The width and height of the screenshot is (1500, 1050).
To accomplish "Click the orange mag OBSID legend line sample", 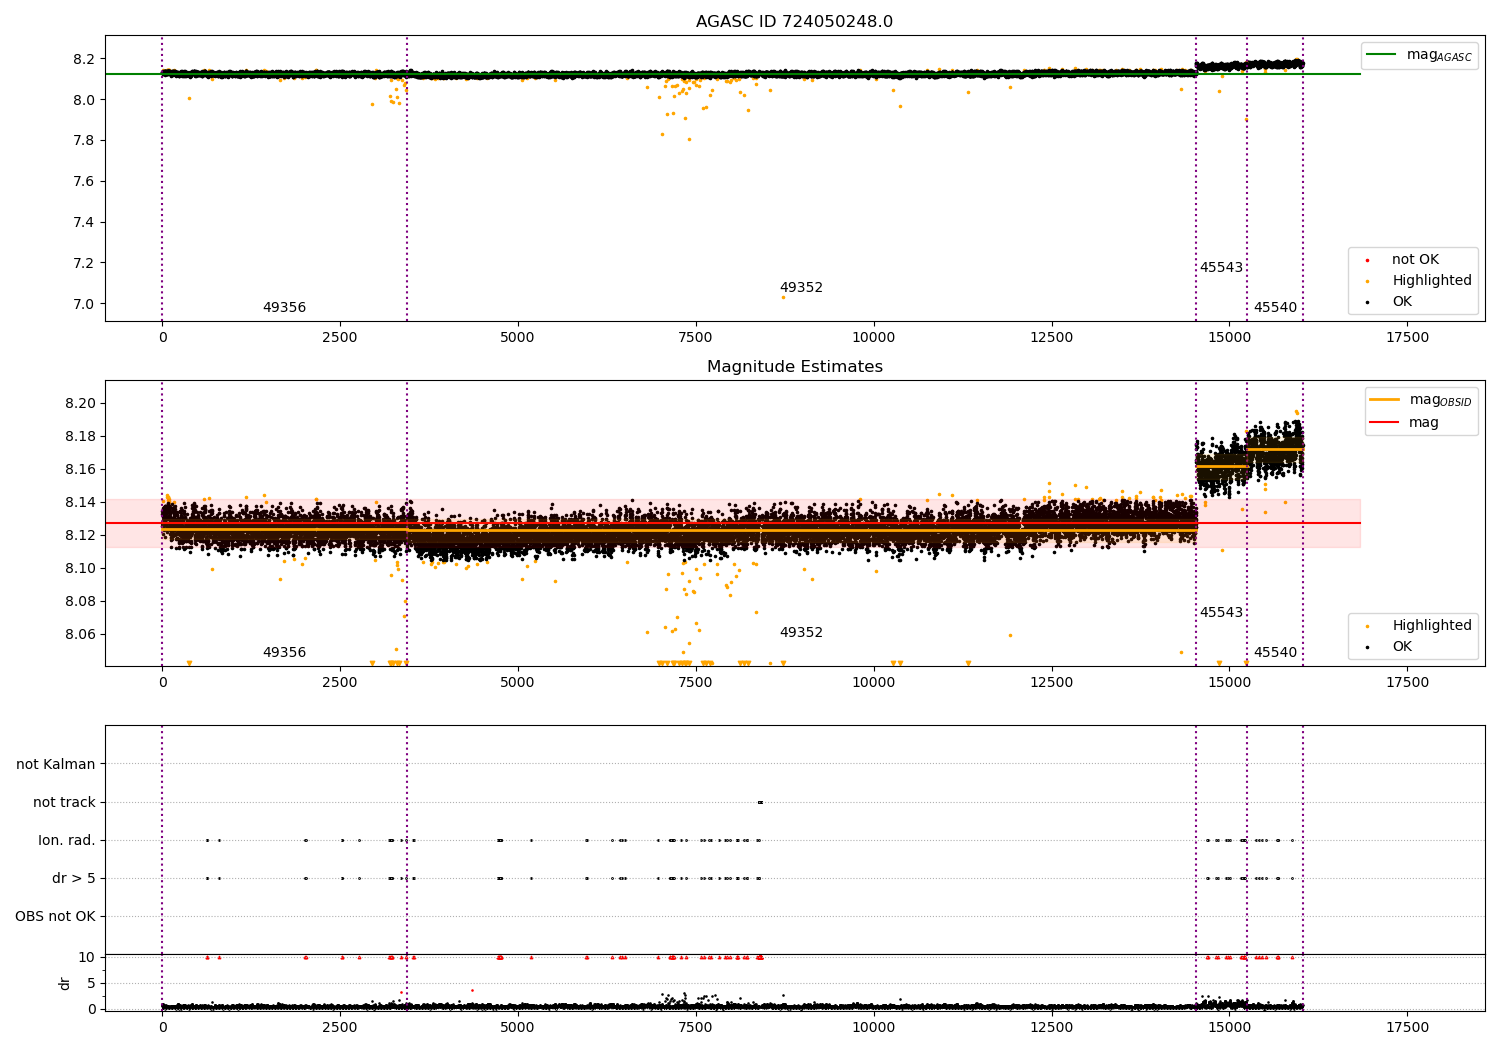I will 1385,400.
